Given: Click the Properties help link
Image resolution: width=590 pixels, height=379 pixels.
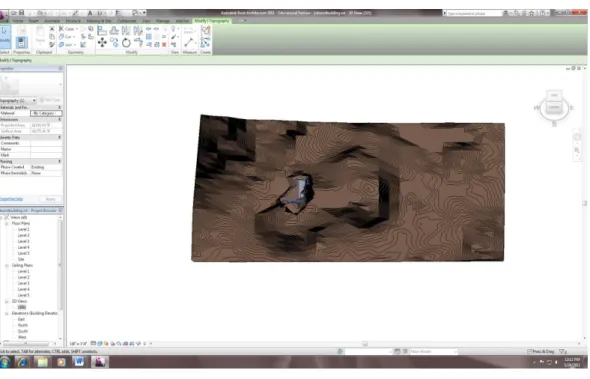Looking at the screenshot, I should point(11,199).
